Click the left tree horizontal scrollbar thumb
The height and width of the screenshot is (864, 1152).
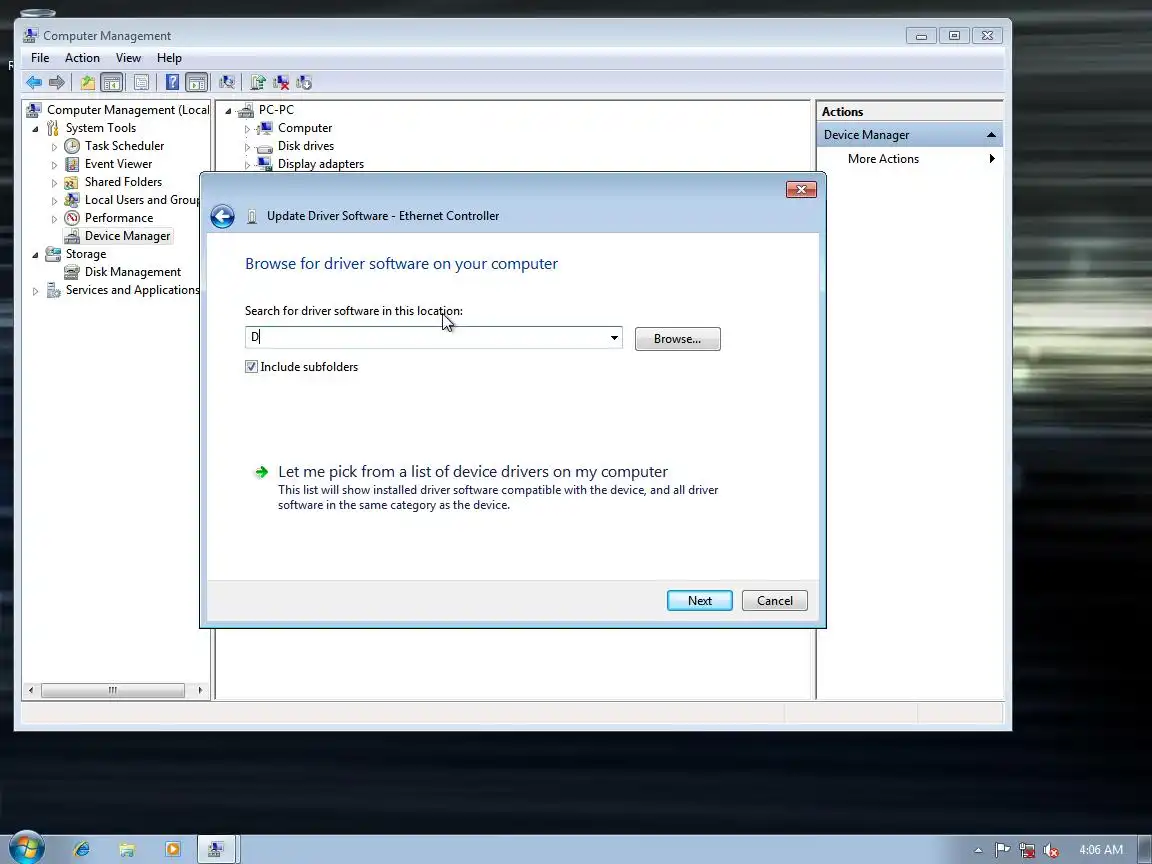112,691
